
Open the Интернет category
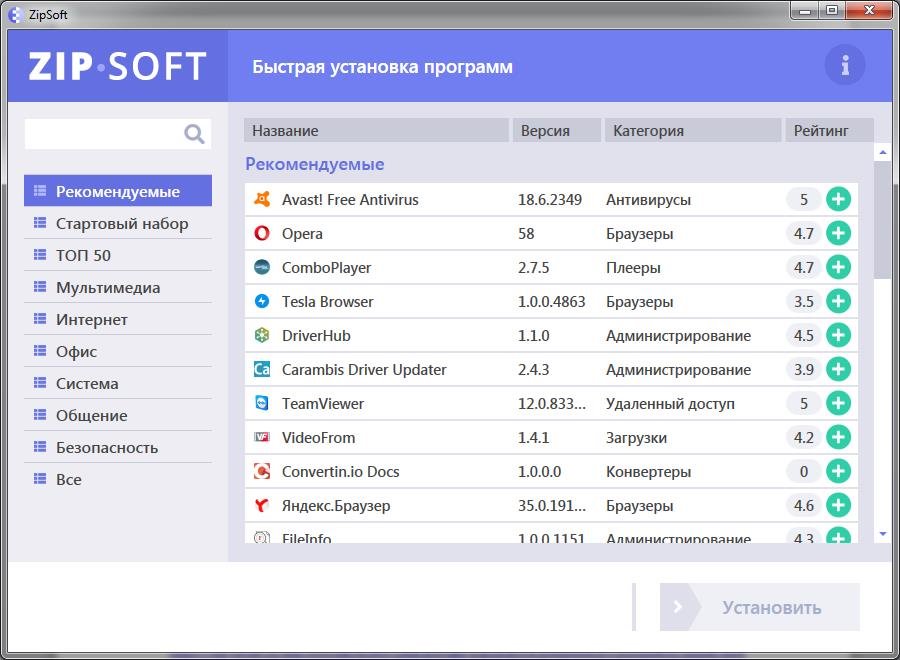(118, 320)
